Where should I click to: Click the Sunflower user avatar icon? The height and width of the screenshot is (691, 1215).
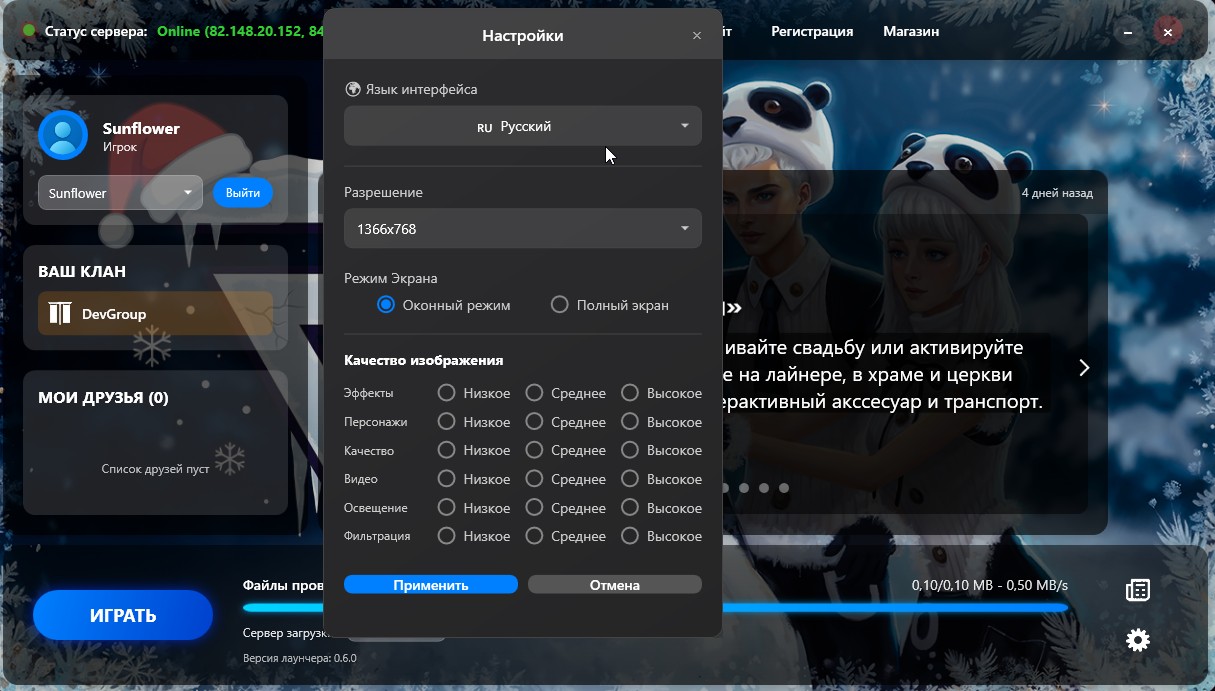[63, 136]
